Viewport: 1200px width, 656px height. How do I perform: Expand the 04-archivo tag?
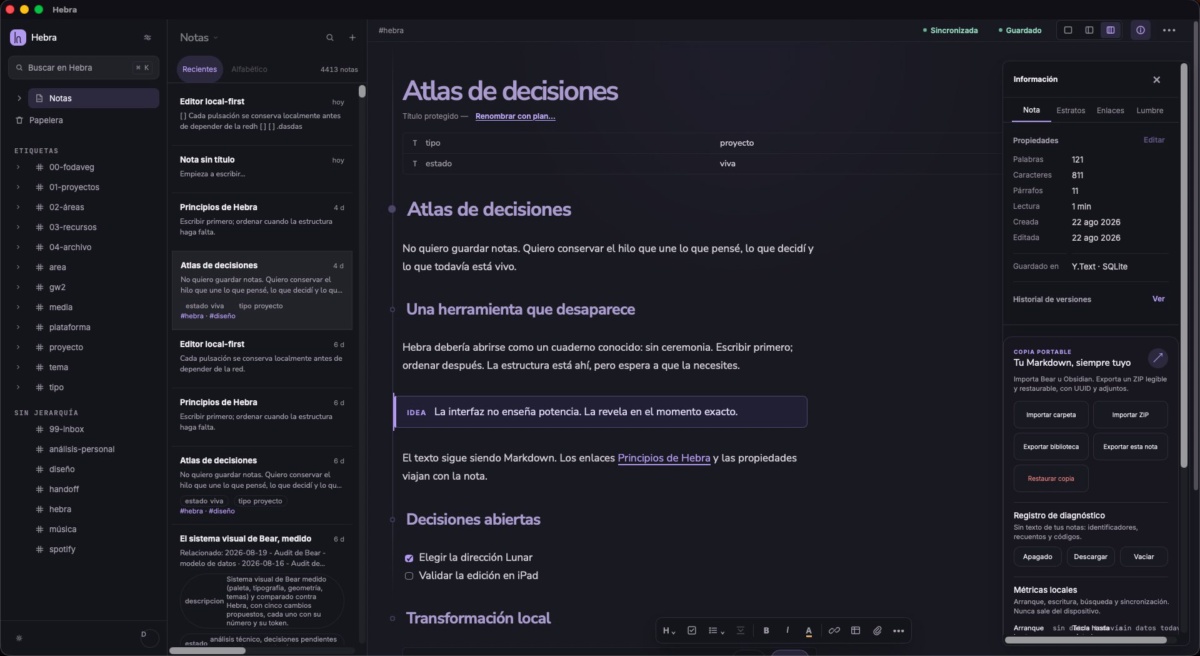(x=19, y=247)
